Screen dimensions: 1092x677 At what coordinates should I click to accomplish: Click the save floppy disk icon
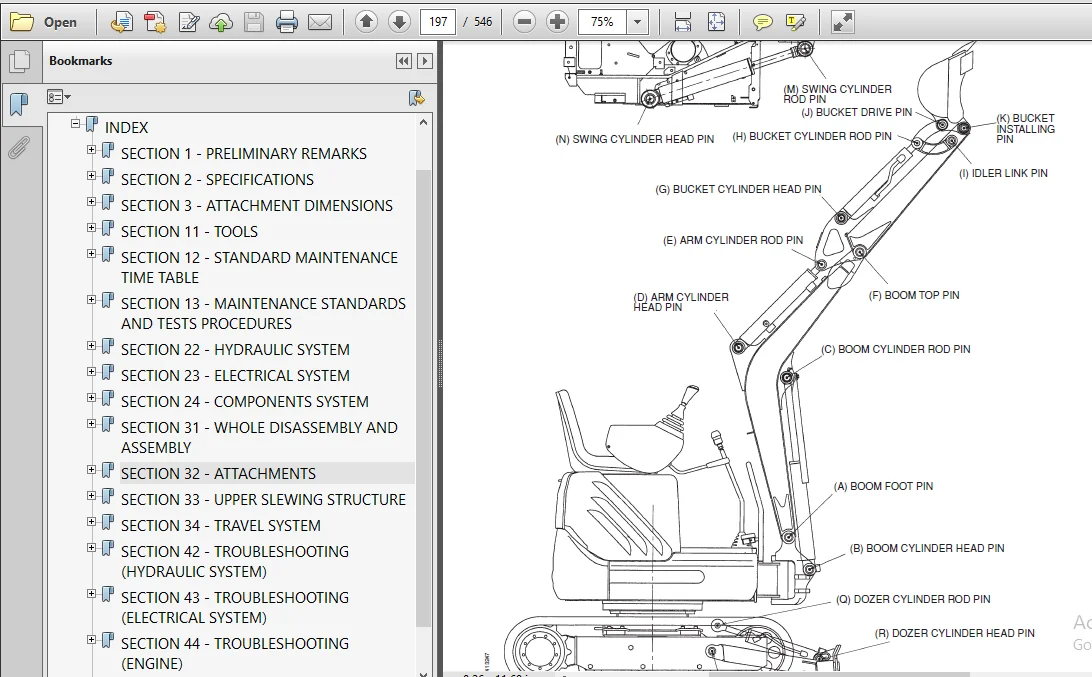pos(254,22)
